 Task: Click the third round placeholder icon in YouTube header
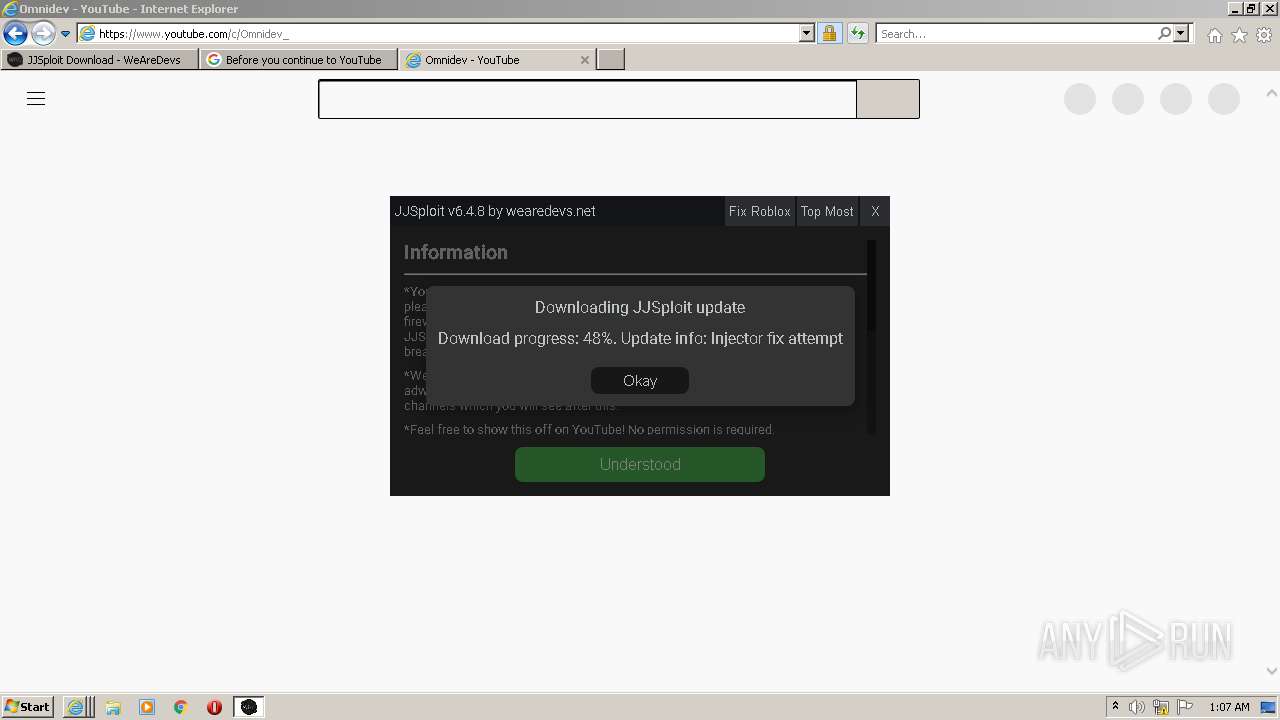(1176, 99)
